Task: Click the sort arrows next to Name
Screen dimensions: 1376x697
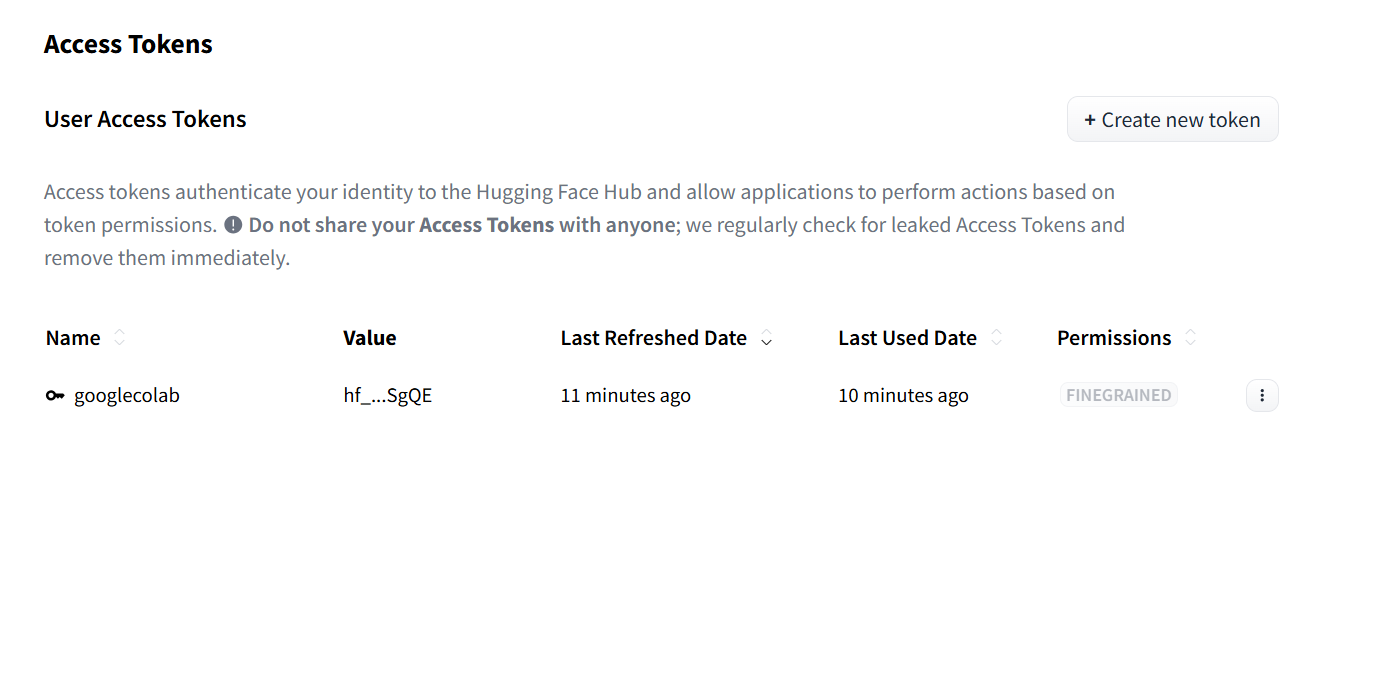Action: pyautogui.click(x=120, y=338)
